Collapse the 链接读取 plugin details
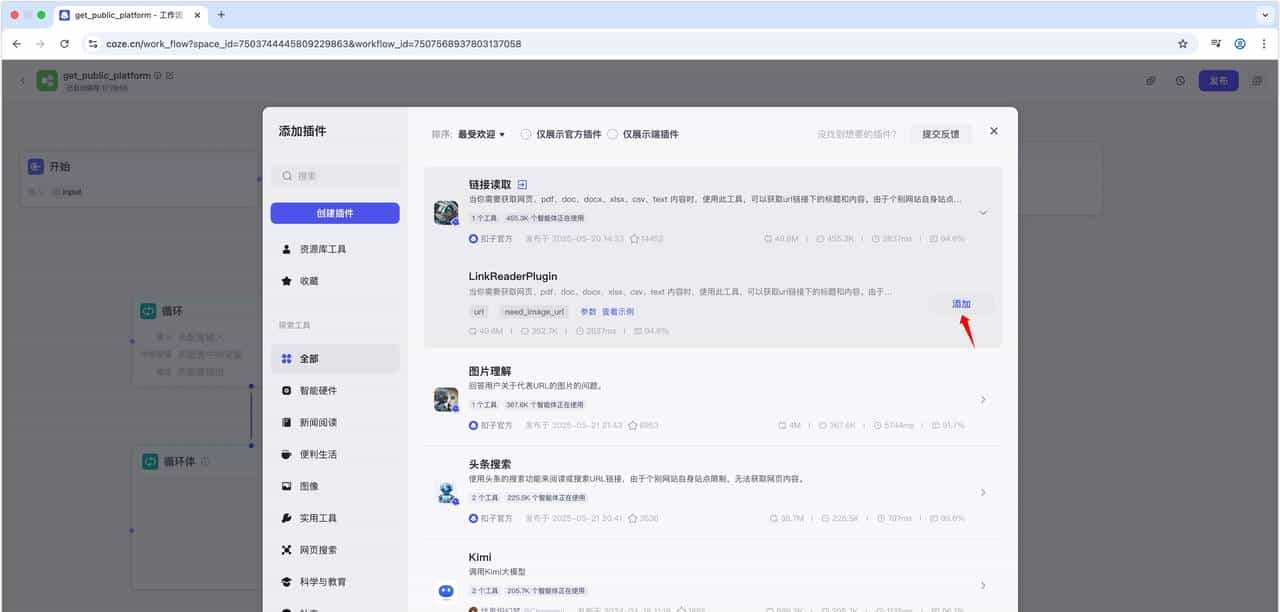Screen dimensions: 1280x612 coord(983,212)
